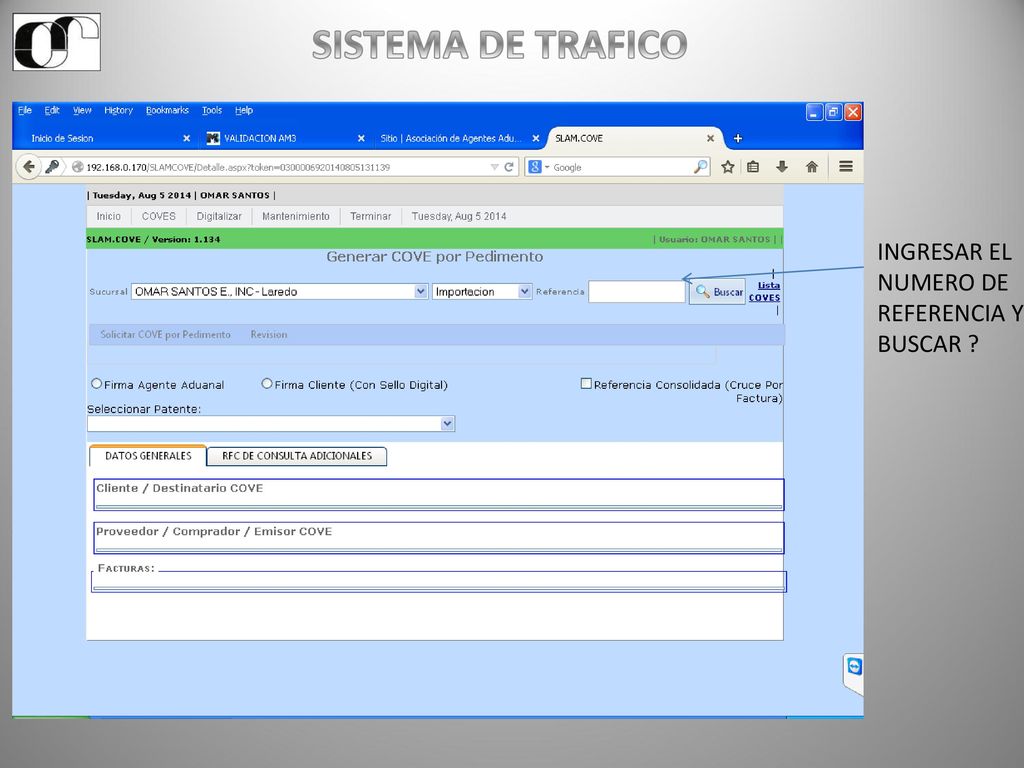The image size is (1024, 768).
Task: Select Firma Agente Aduanal radio button
Action: click(x=97, y=384)
